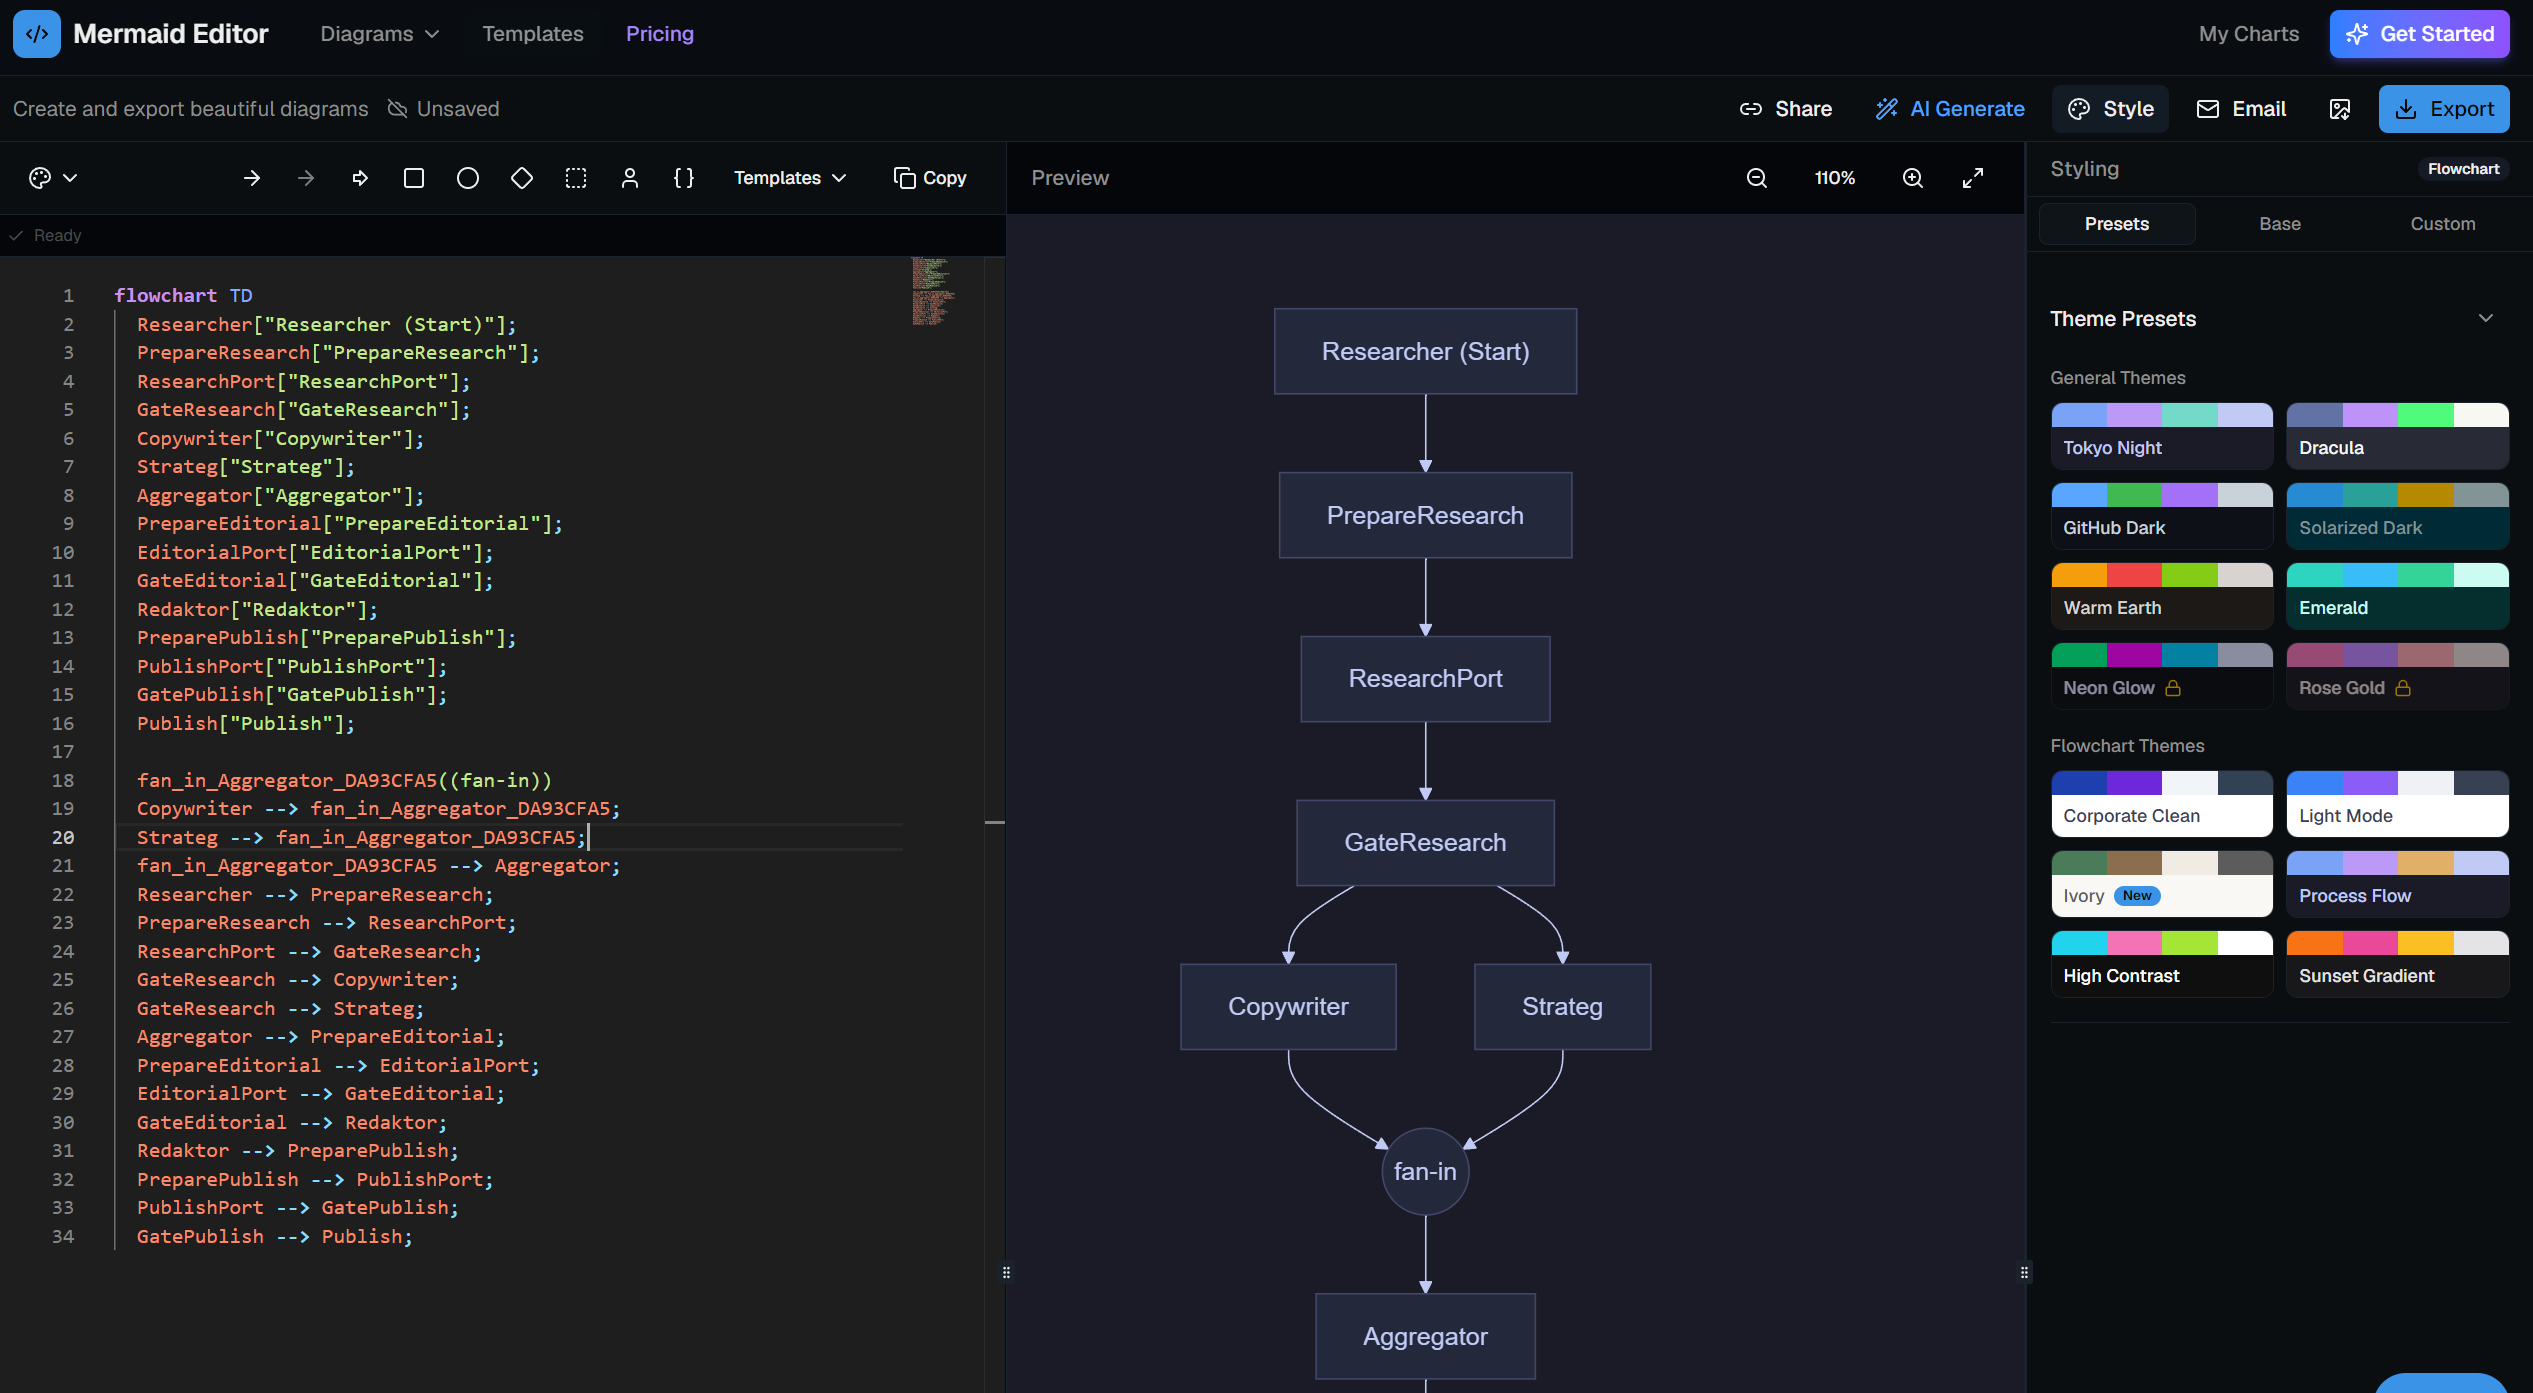The image size is (2533, 1393).
Task: Select the Tokyo Night theme
Action: 2162,436
